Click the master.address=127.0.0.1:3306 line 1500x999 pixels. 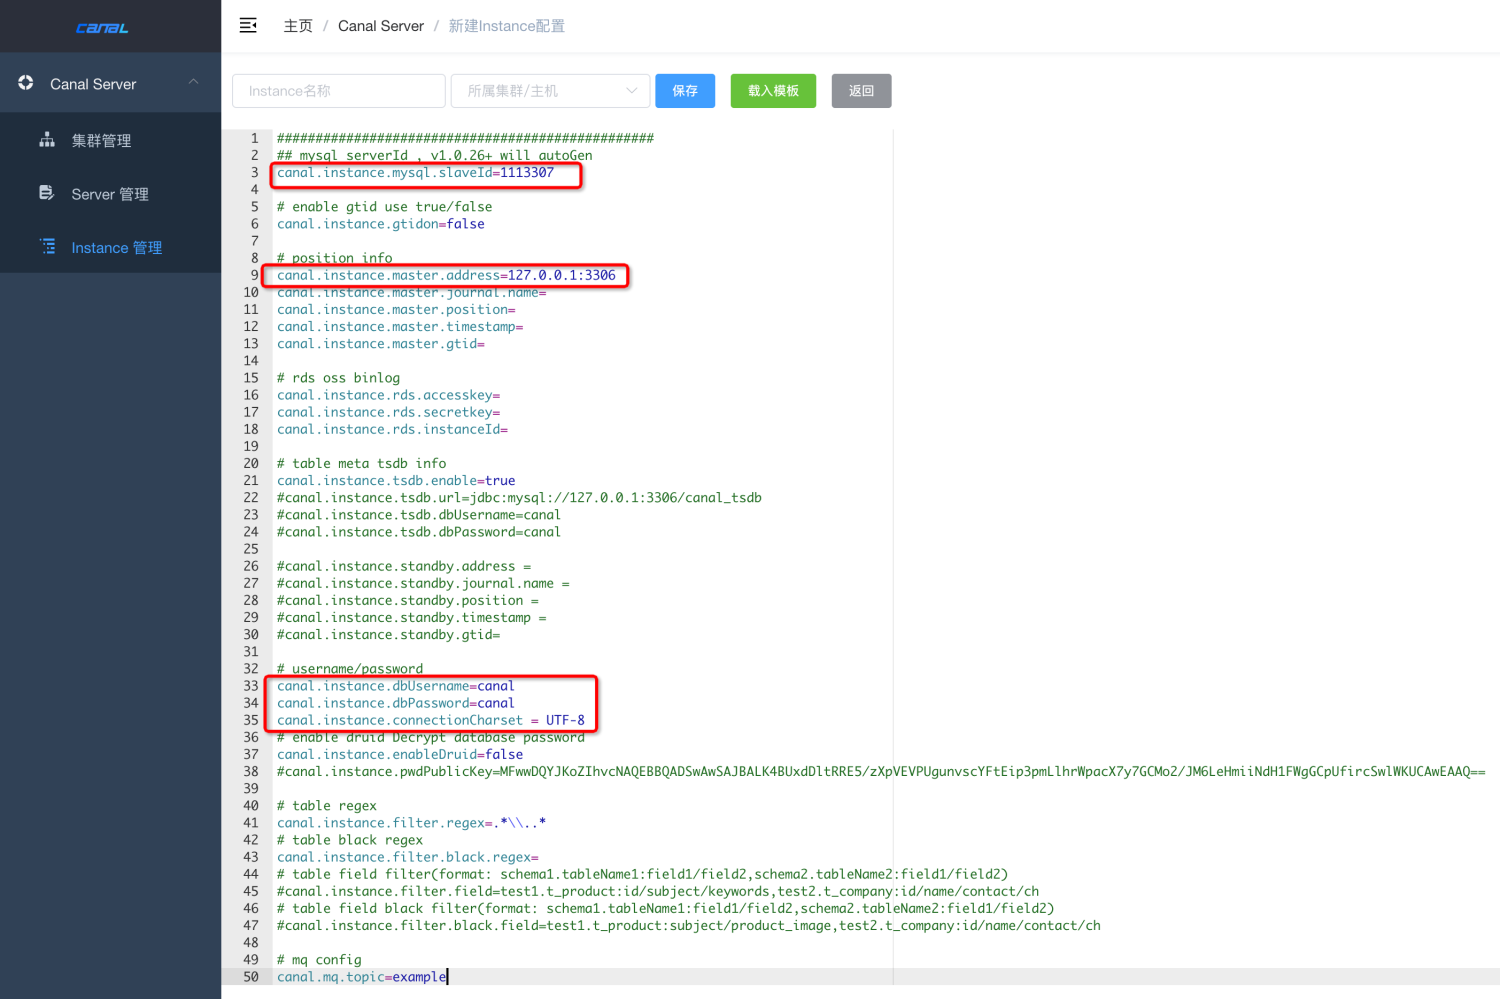446,275
